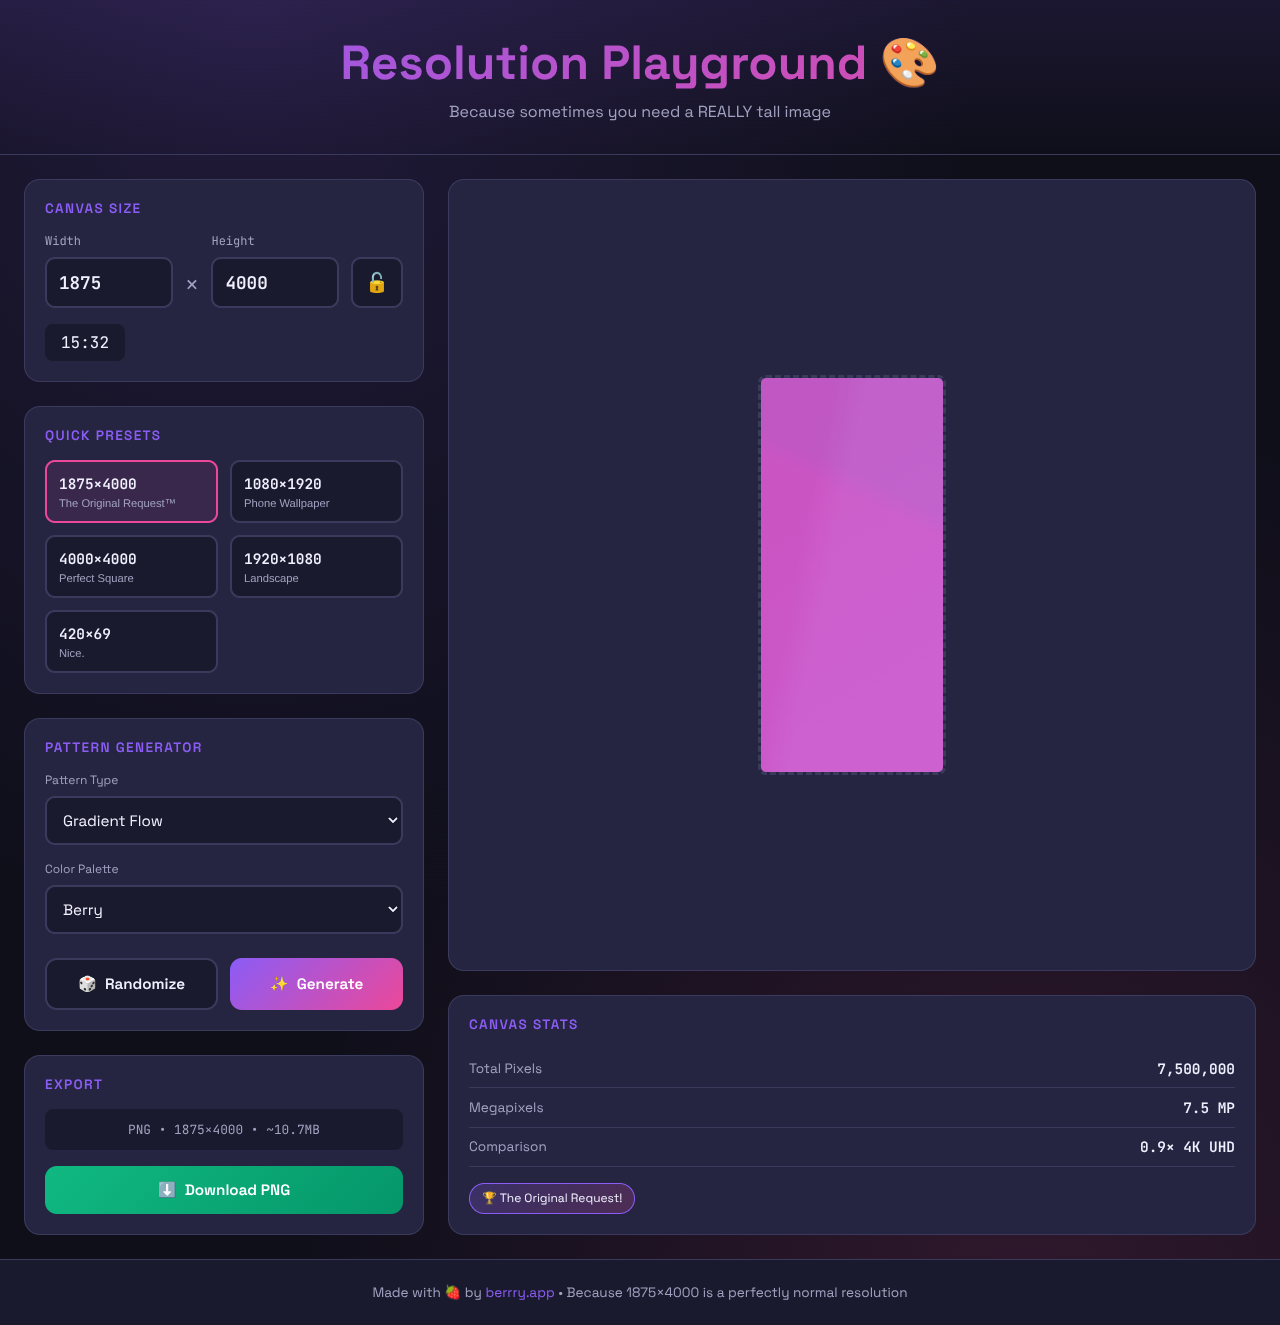Select the 1080×1920 Phone Wallpaper preset
Image resolution: width=1280 pixels, height=1325 pixels.
[316, 491]
